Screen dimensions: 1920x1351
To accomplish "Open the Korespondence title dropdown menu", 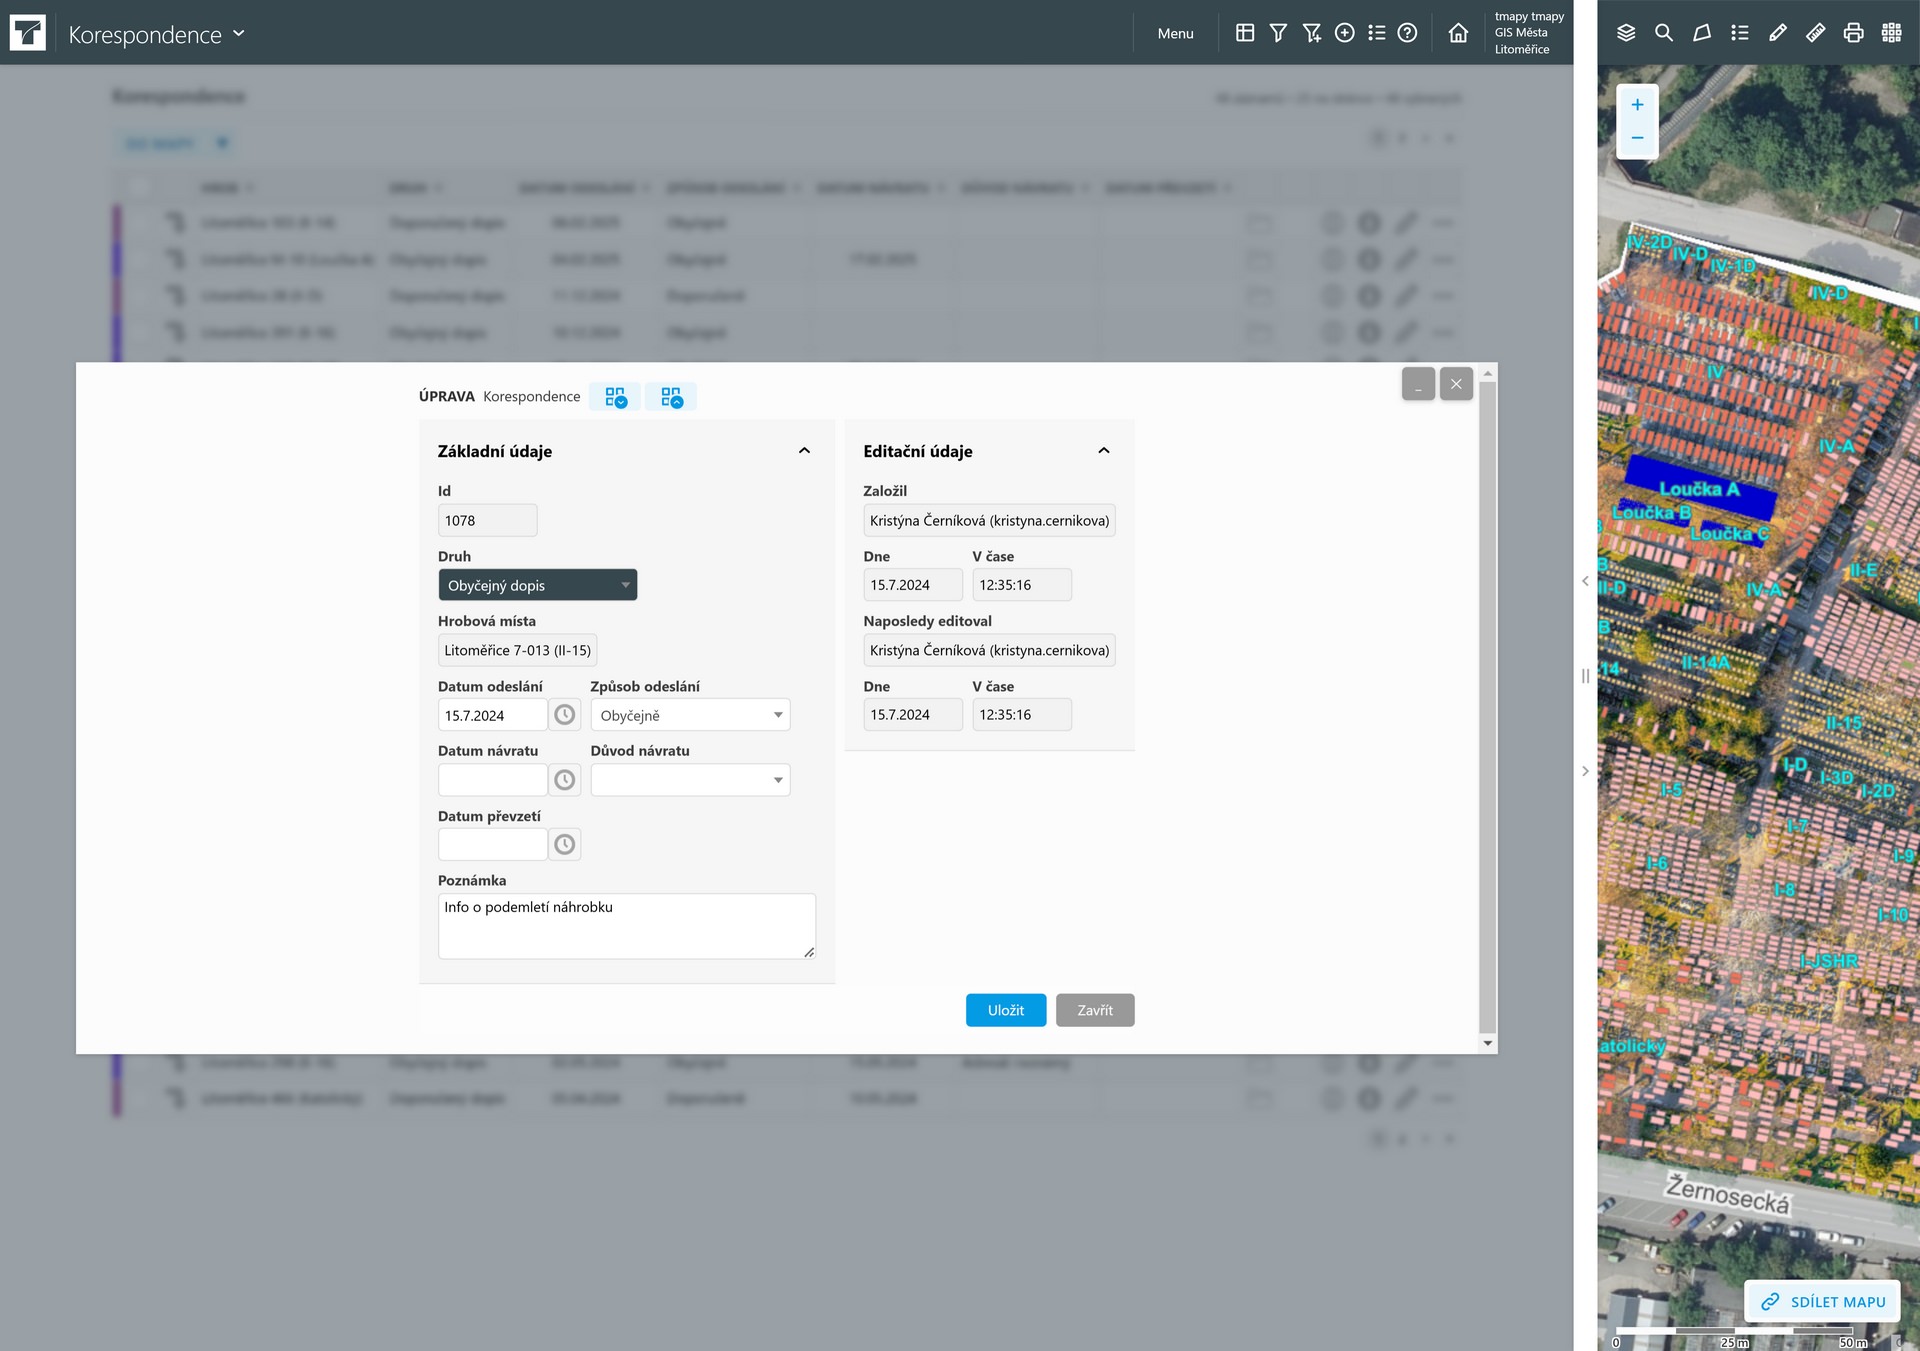I will (x=239, y=33).
